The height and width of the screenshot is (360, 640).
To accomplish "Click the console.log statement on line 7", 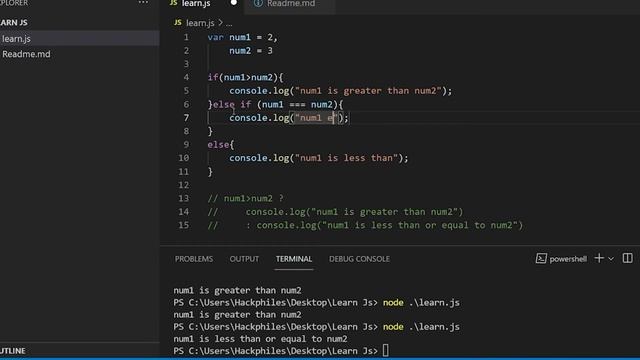I will (289, 118).
